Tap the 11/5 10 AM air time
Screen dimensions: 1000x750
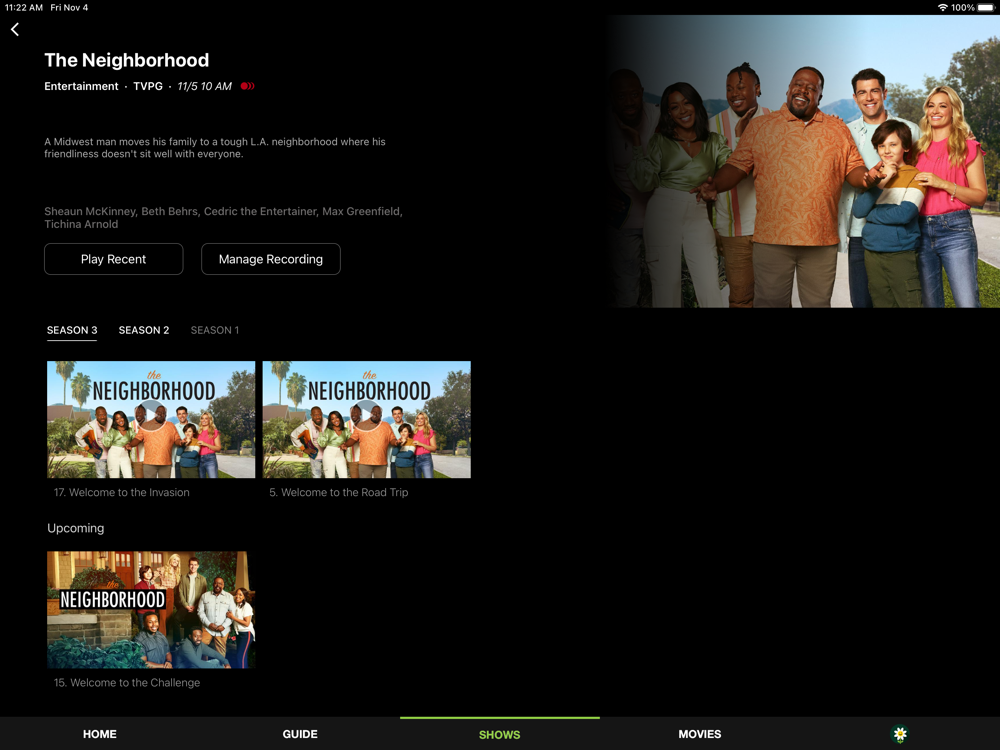[x=204, y=86]
